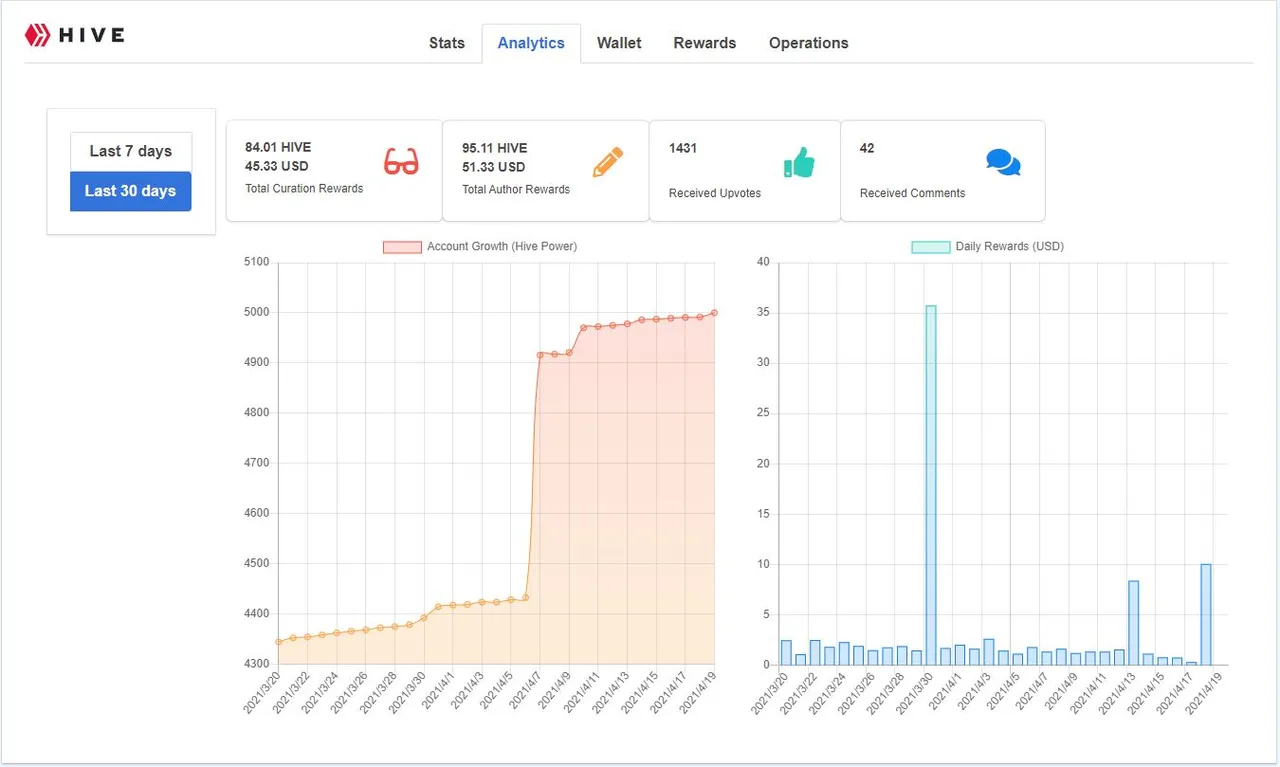Viewport: 1280px width, 767px height.
Task: Switch to the Wallet tab
Action: pos(619,43)
